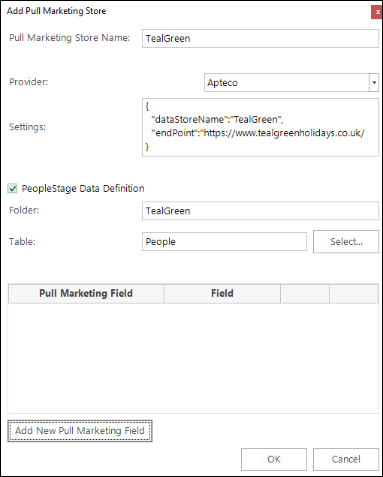383x477 pixels.
Task: Click the Pull Marketing Store Name field
Action: click(260, 38)
